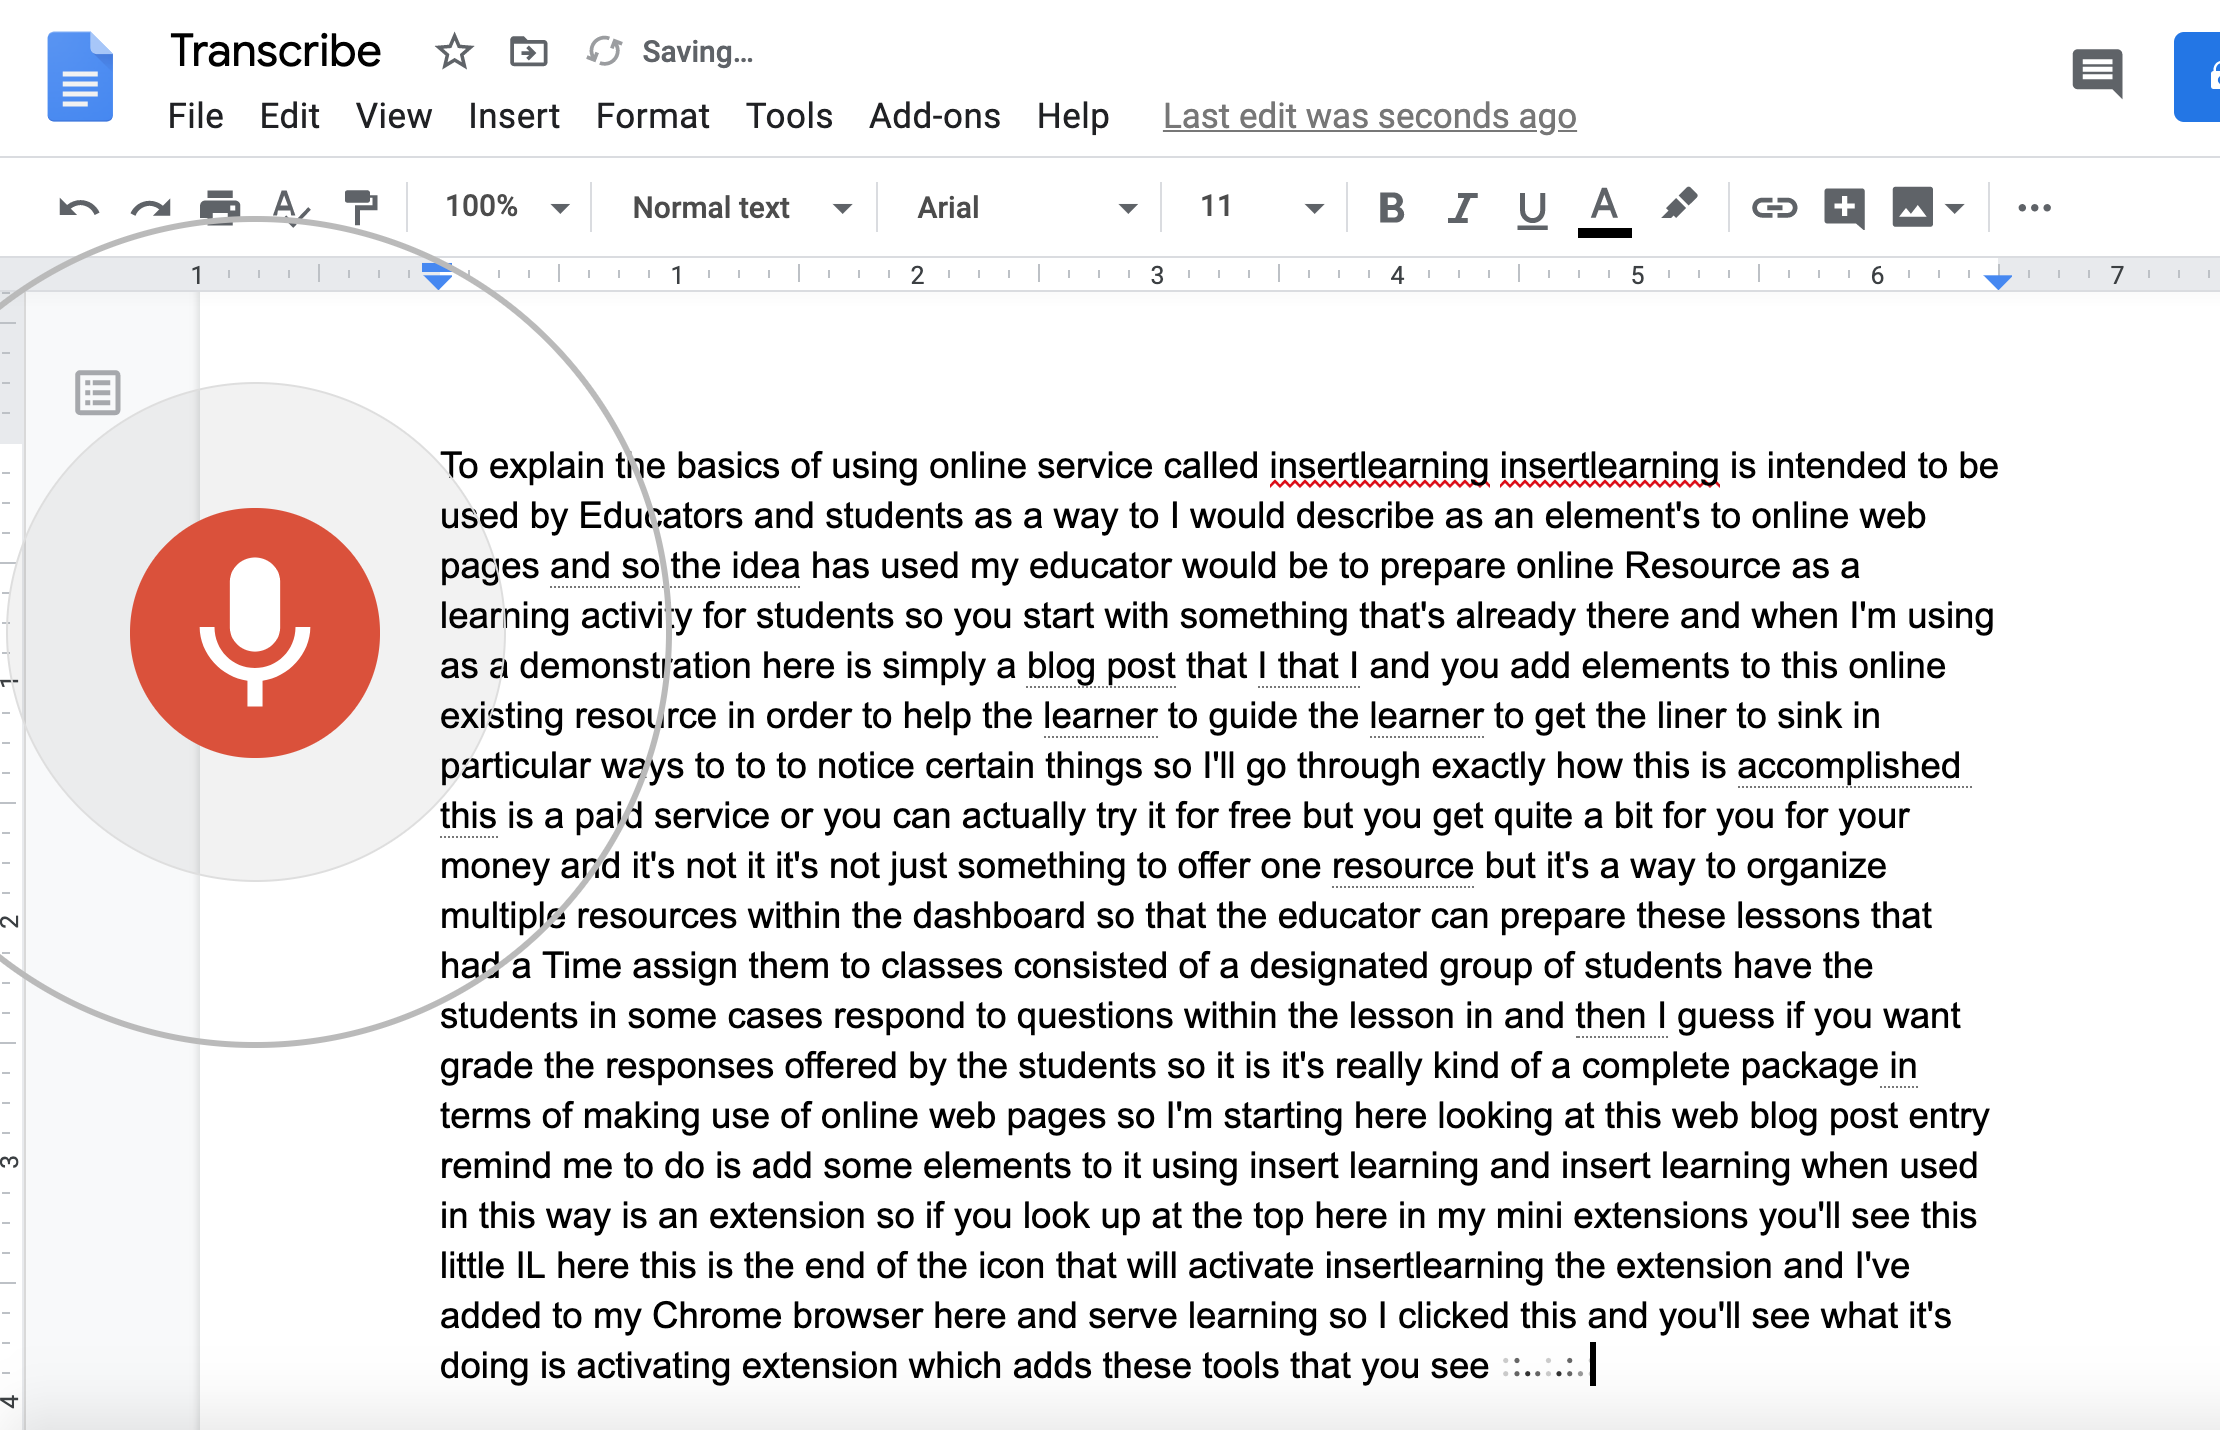Toggle bold formatting
This screenshot has height=1430, width=2220.
point(1391,208)
